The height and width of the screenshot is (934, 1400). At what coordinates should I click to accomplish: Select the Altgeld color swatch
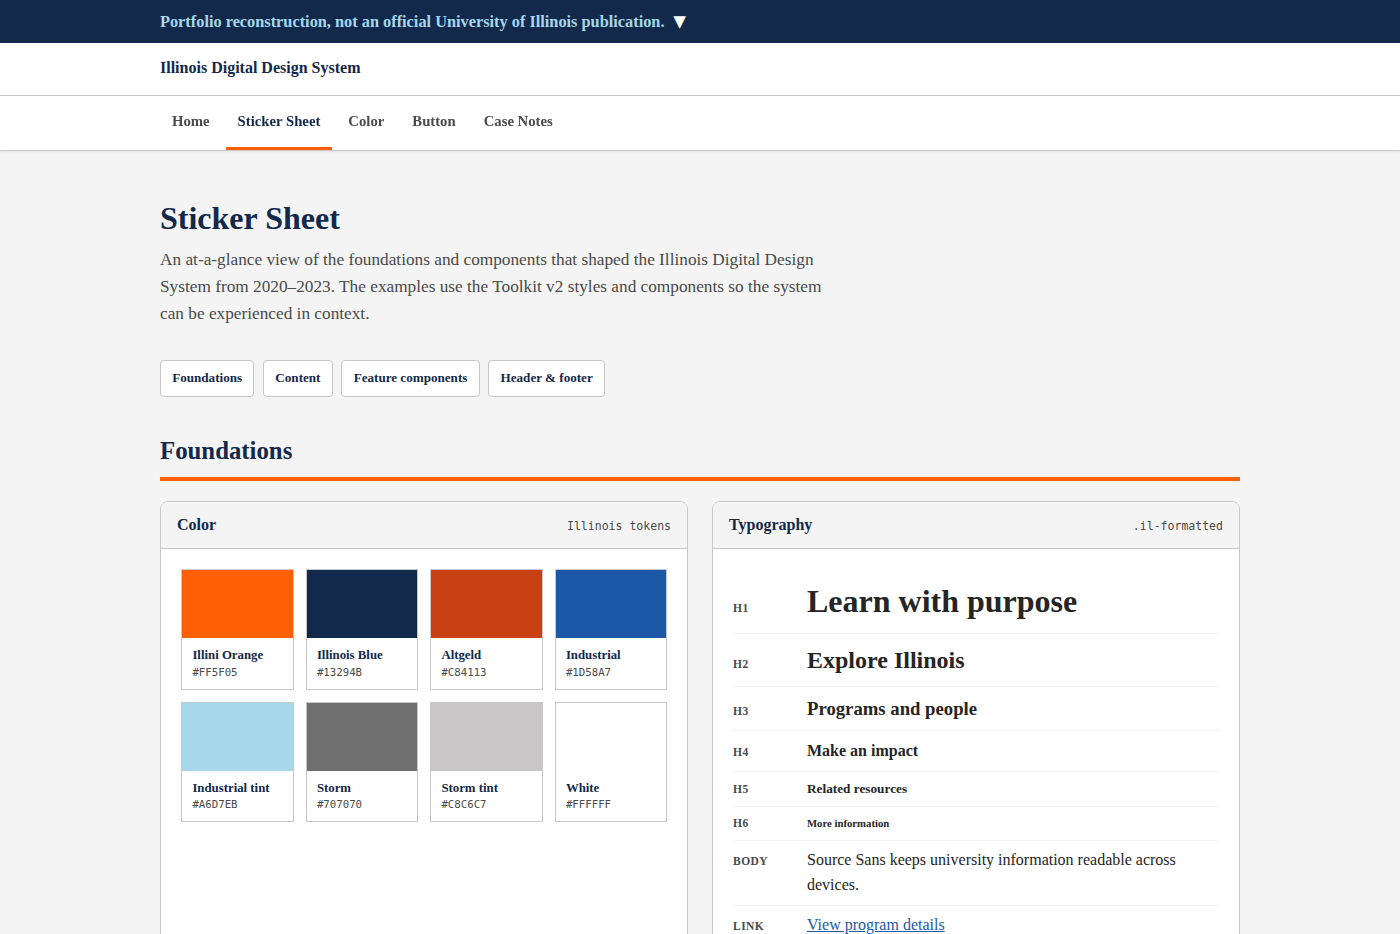tap(486, 629)
